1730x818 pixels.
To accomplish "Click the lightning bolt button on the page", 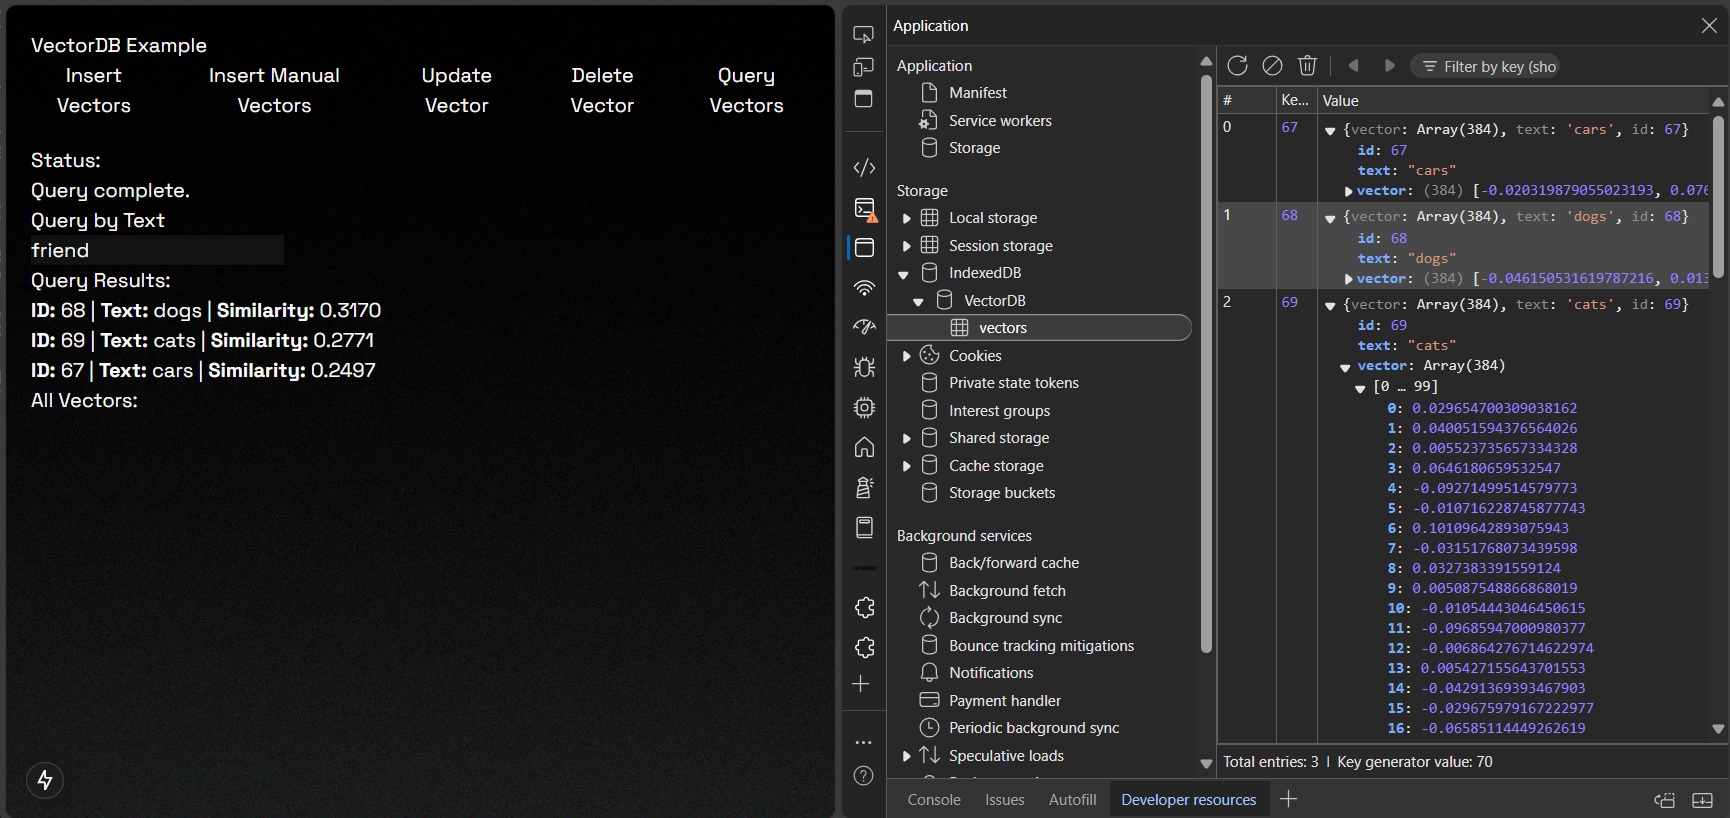I will pyautogui.click(x=45, y=780).
